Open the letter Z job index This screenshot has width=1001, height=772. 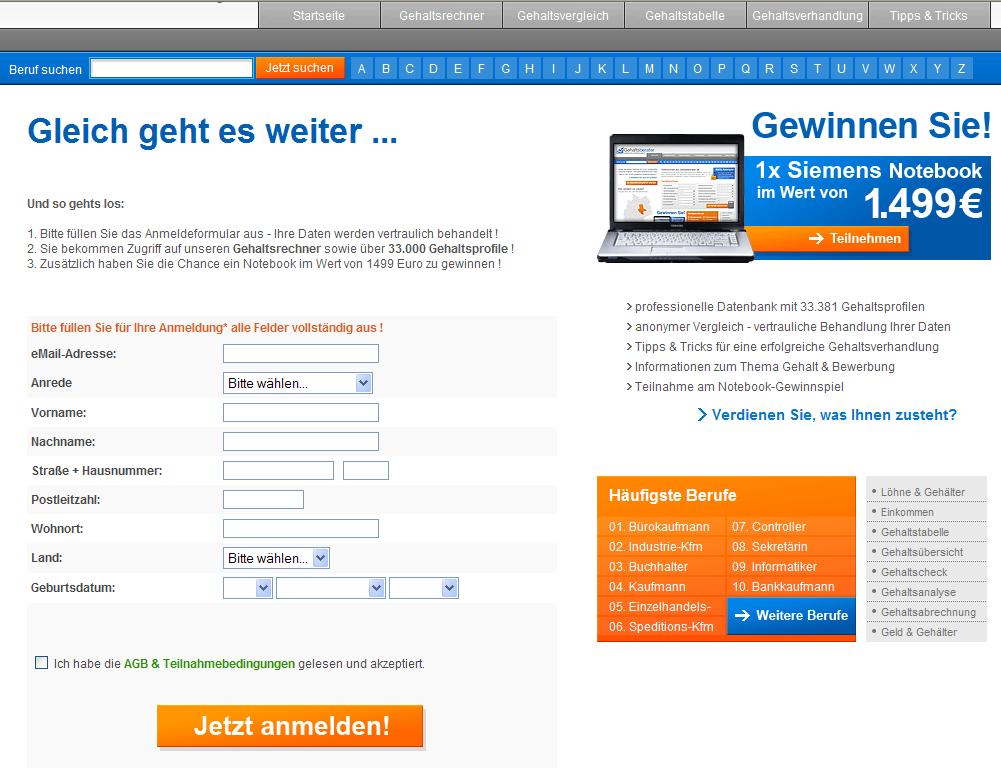[961, 69]
